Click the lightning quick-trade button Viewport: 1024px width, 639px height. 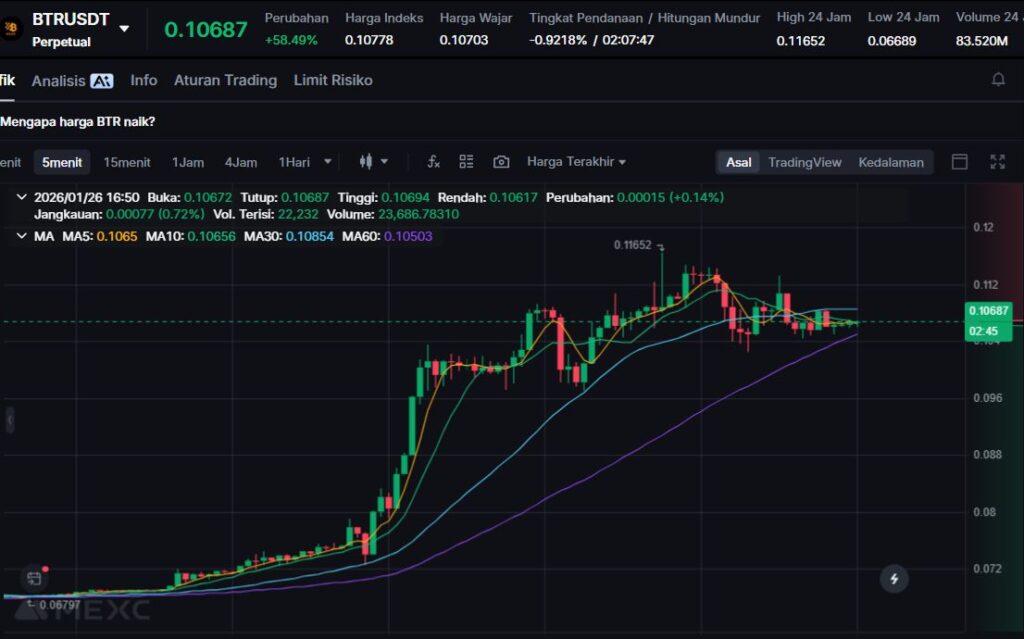(893, 578)
